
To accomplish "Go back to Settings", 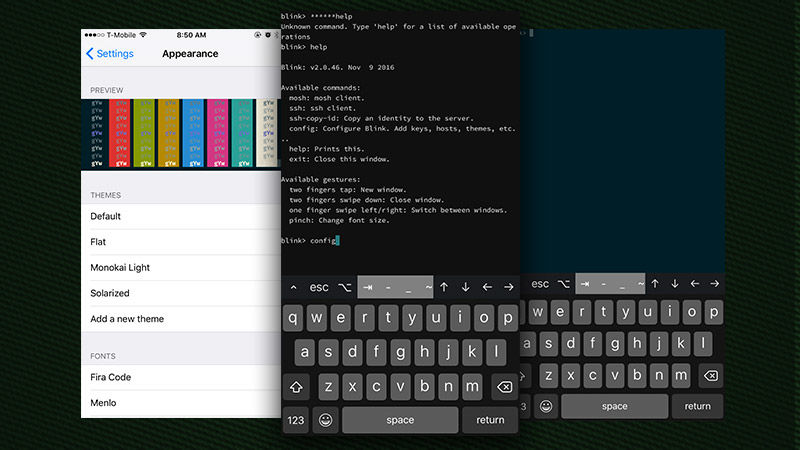I will pos(110,54).
